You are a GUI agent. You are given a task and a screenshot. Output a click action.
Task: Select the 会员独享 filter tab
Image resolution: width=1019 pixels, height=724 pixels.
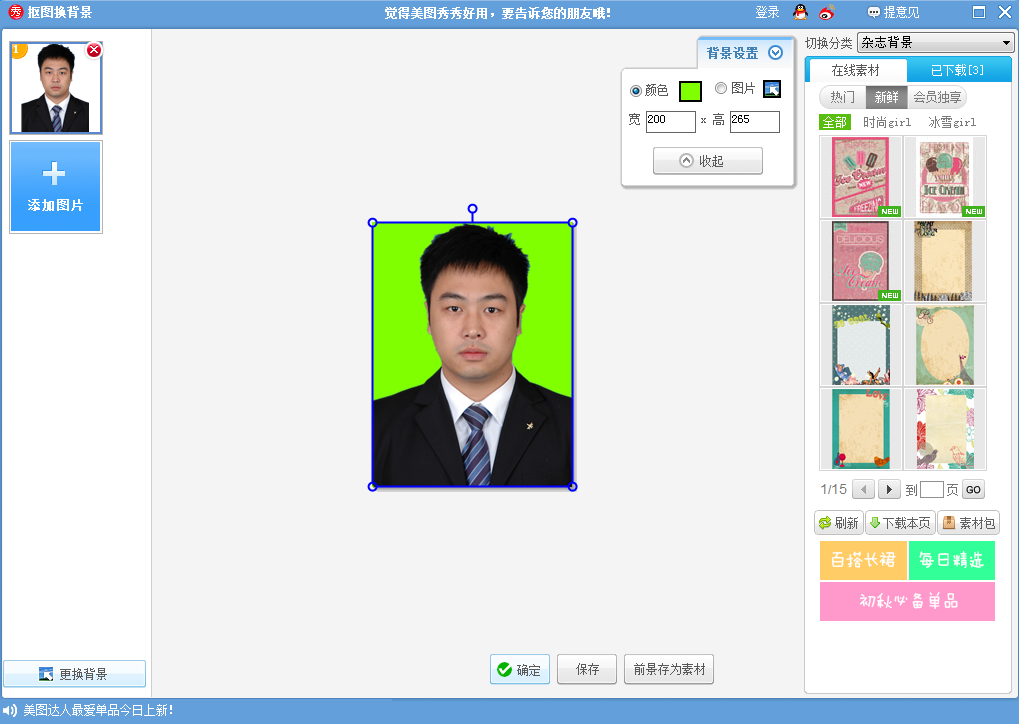937,97
